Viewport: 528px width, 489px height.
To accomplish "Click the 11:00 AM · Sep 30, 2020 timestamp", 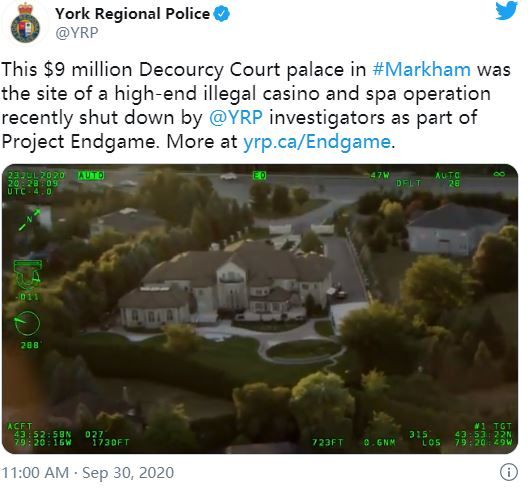I will (88, 472).
